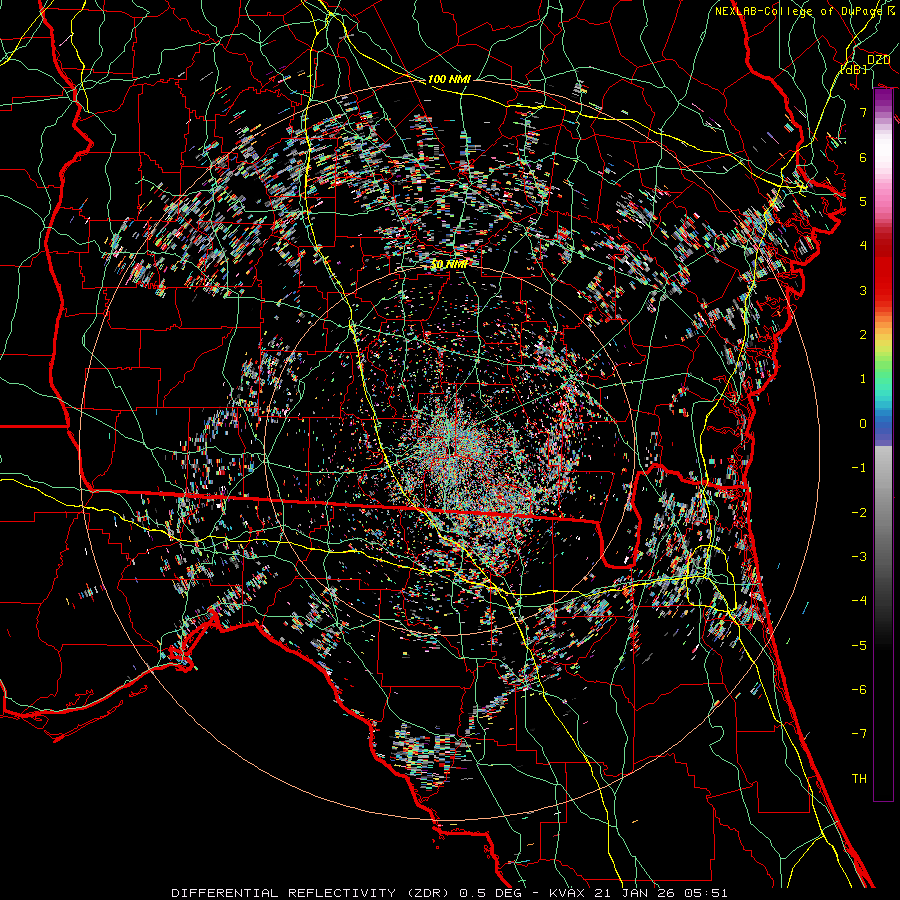The image size is (900, 900).
Task: Click the "50 NMI" range ring label
Action: click(x=449, y=264)
